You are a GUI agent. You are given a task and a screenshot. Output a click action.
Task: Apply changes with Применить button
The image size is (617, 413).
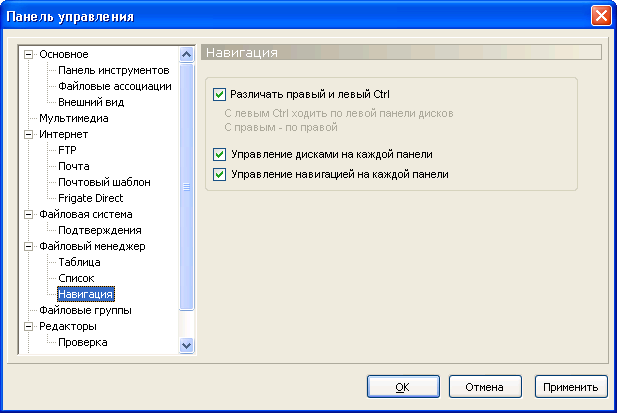point(572,386)
